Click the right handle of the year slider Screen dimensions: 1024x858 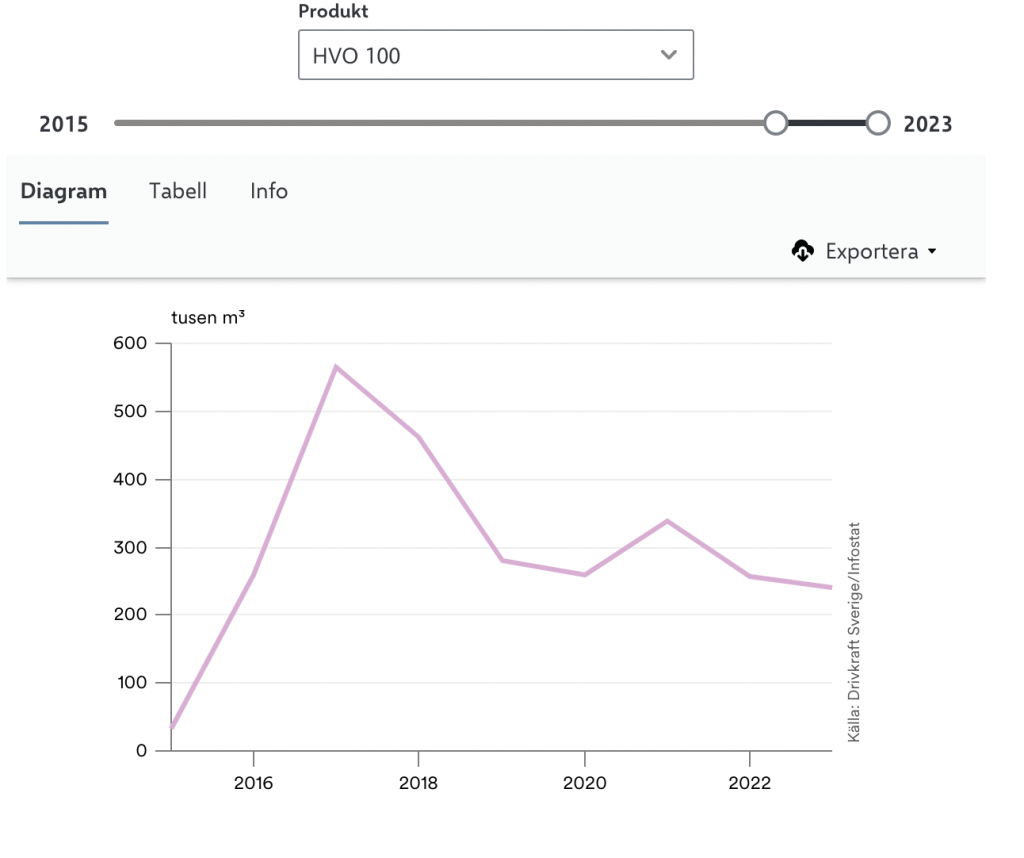878,123
